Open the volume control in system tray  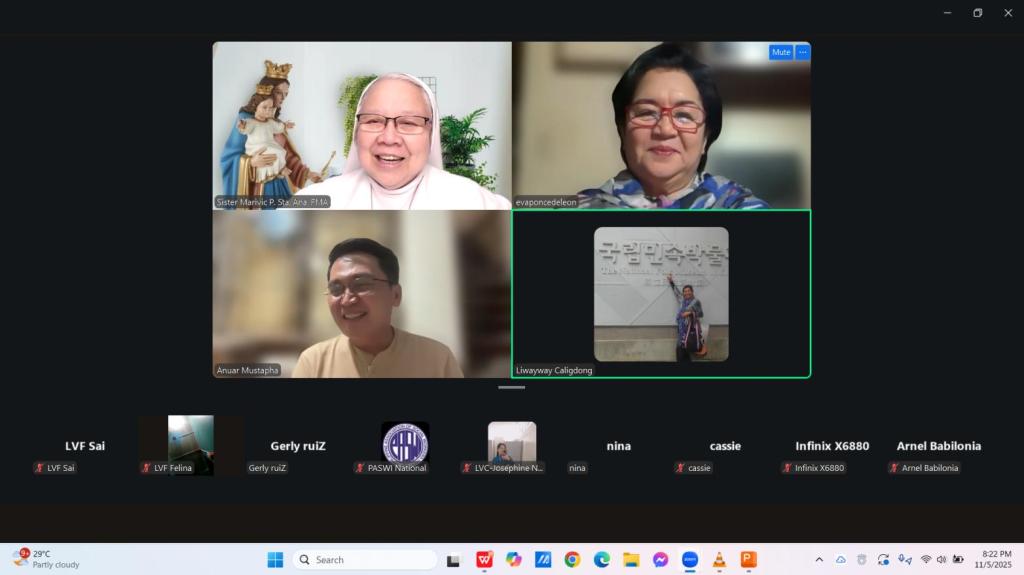[941, 560]
